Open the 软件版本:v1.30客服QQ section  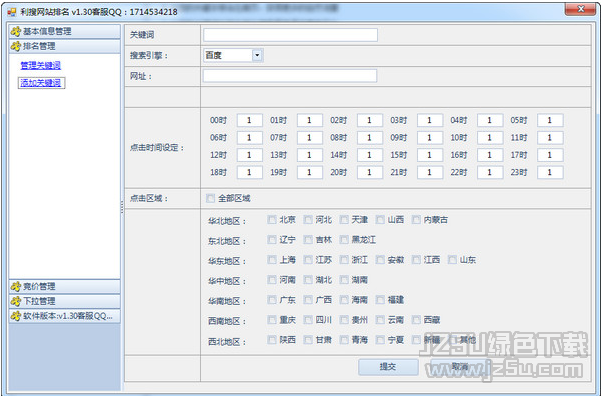pos(64,316)
